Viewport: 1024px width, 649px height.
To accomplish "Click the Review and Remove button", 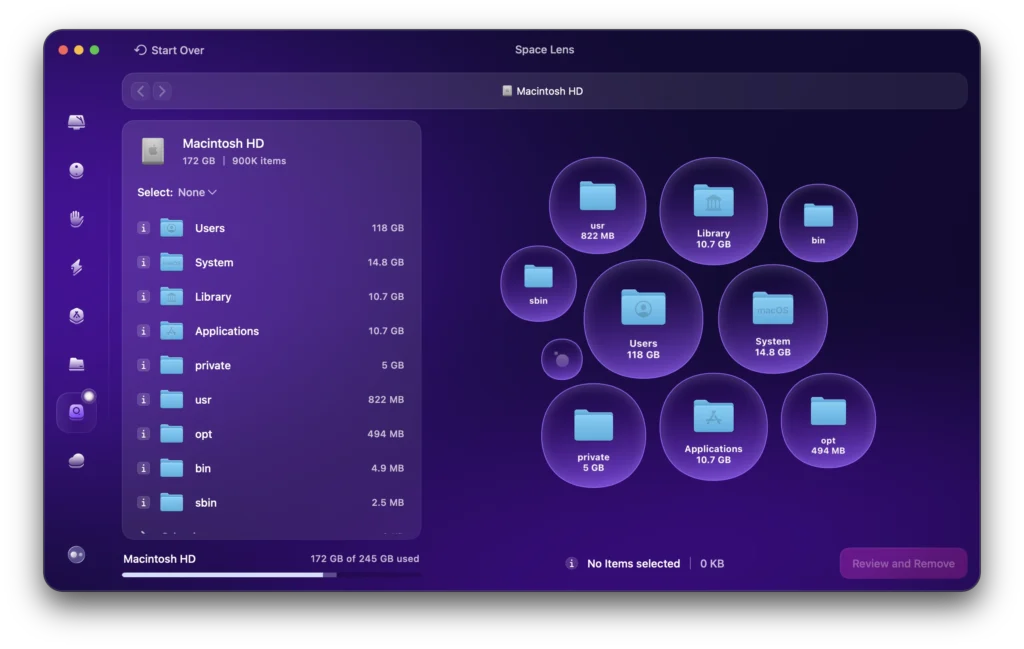I will pyautogui.click(x=902, y=563).
